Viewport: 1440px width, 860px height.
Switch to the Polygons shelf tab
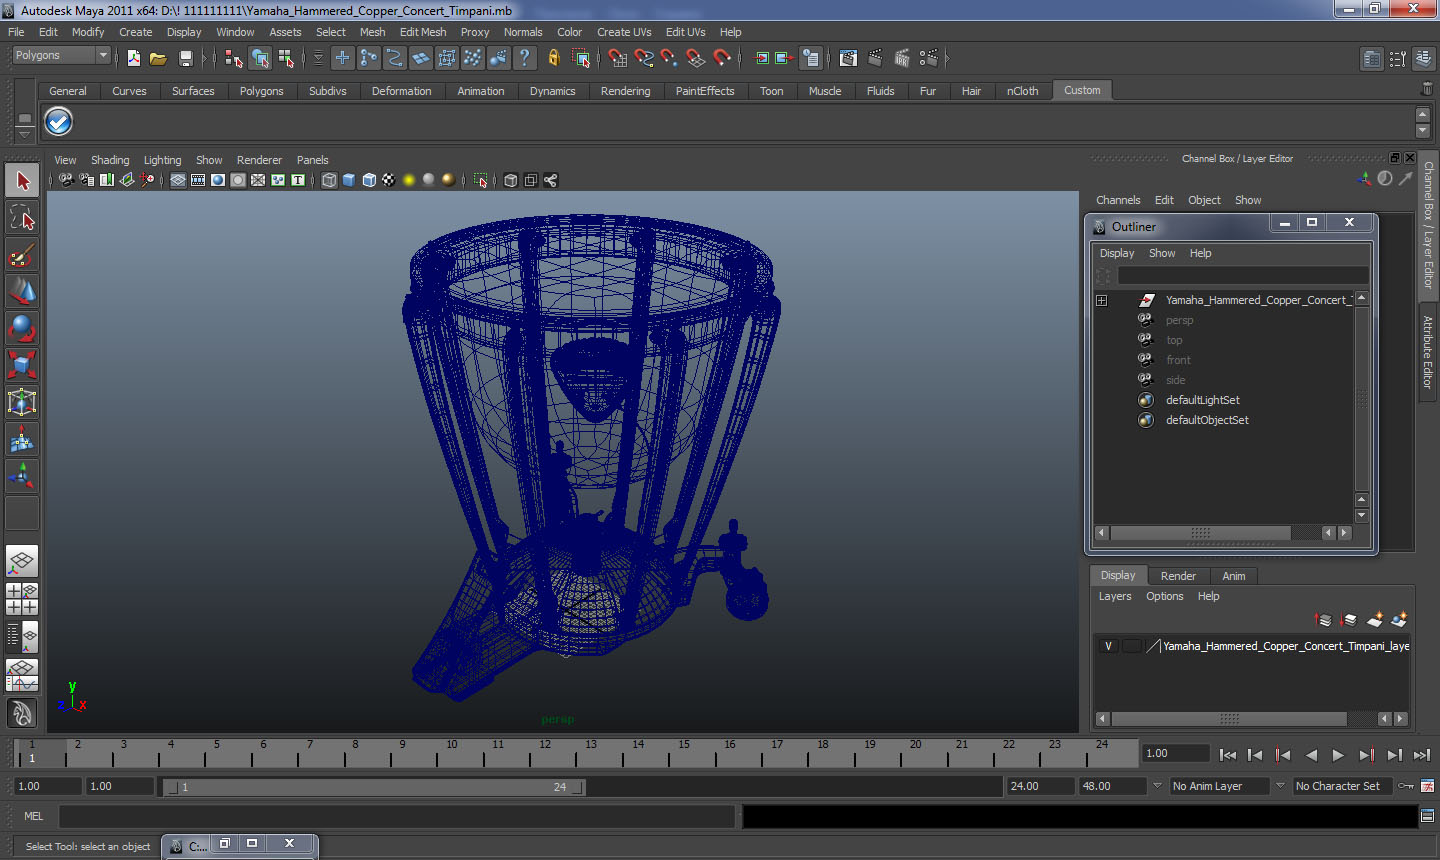pos(261,91)
